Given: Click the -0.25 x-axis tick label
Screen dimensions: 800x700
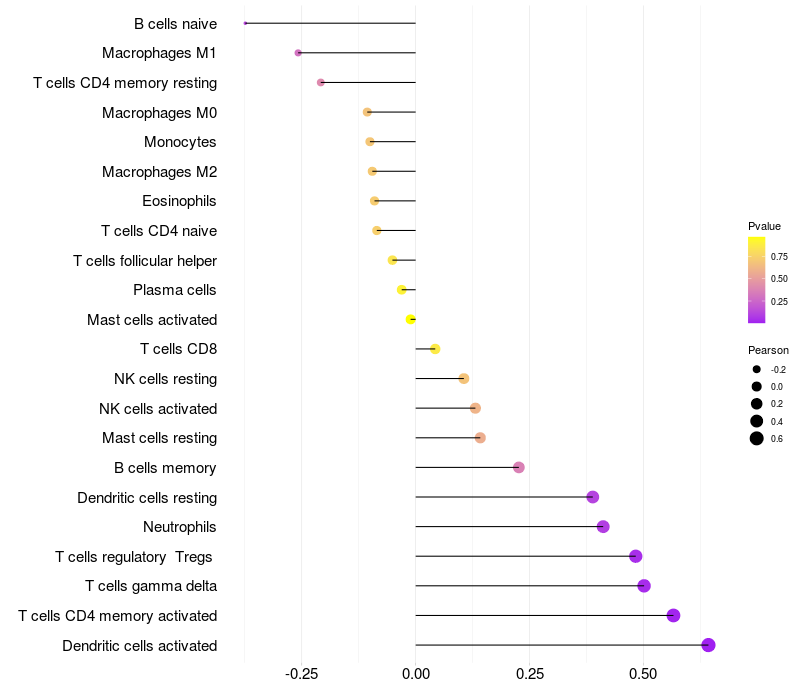Looking at the screenshot, I should pos(302,675).
